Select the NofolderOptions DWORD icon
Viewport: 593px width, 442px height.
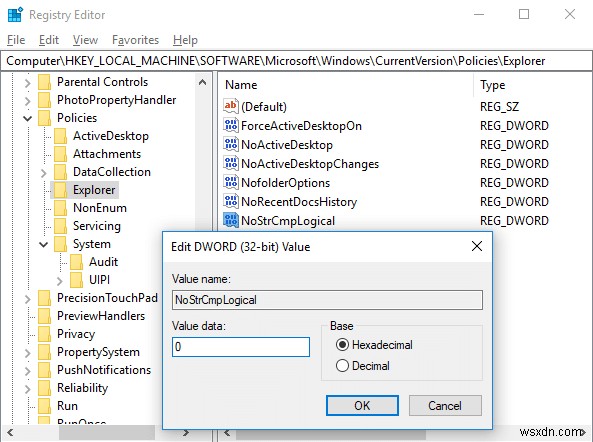[231, 182]
